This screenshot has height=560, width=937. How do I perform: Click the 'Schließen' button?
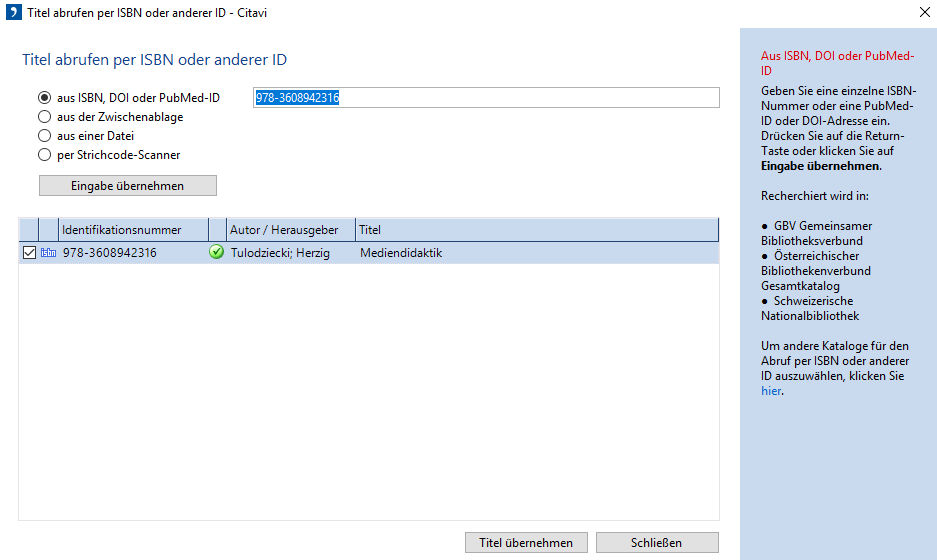[x=657, y=543]
